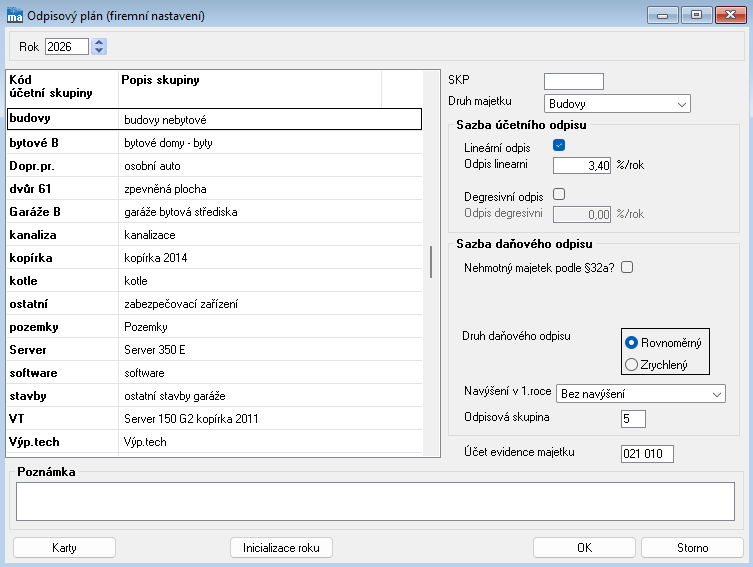
Task: Increase the Rok year with the up arrow
Action: (x=99, y=43)
